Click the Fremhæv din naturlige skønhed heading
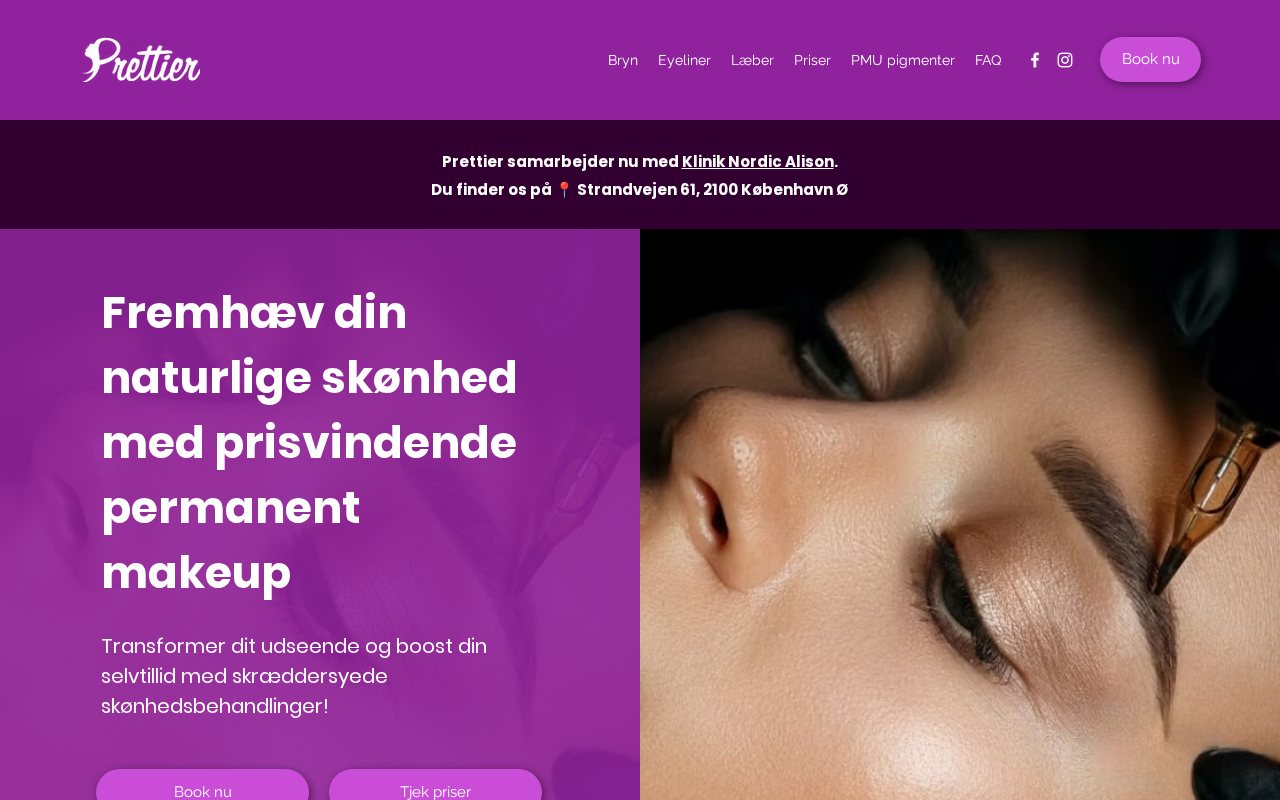Image resolution: width=1280 pixels, height=800 pixels. tap(309, 442)
